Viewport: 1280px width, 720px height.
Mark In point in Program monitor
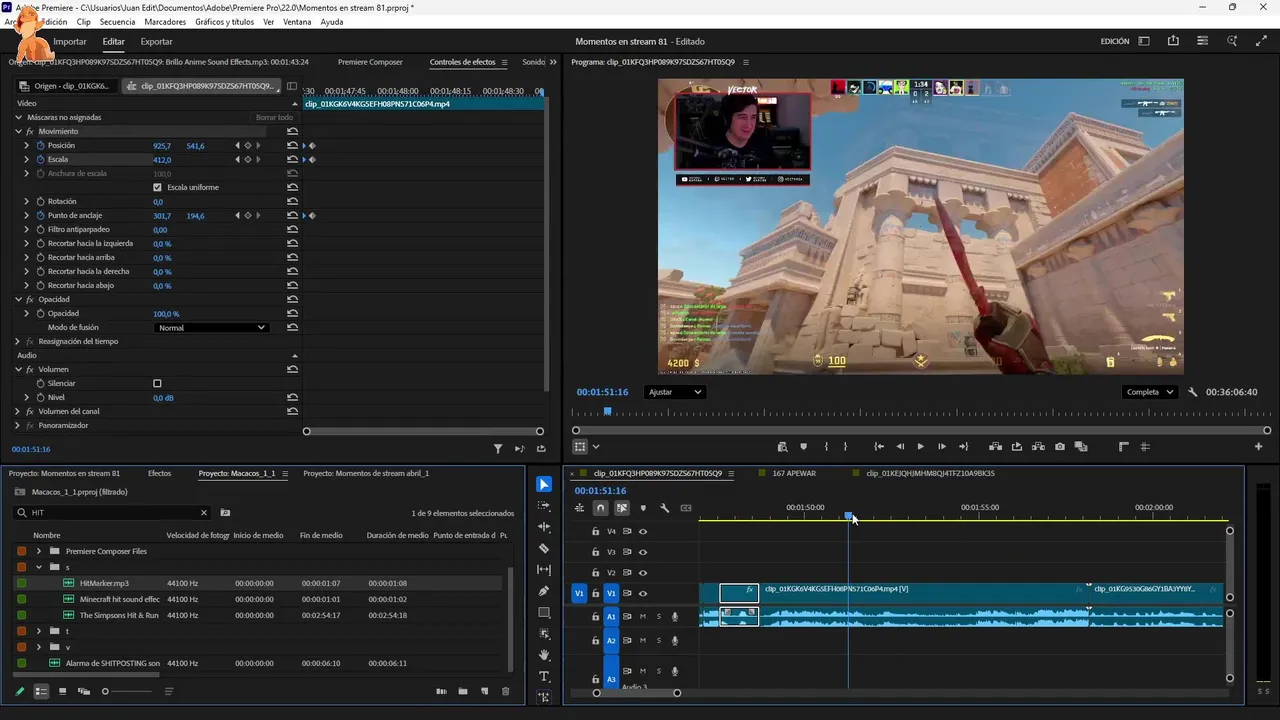[826, 447]
